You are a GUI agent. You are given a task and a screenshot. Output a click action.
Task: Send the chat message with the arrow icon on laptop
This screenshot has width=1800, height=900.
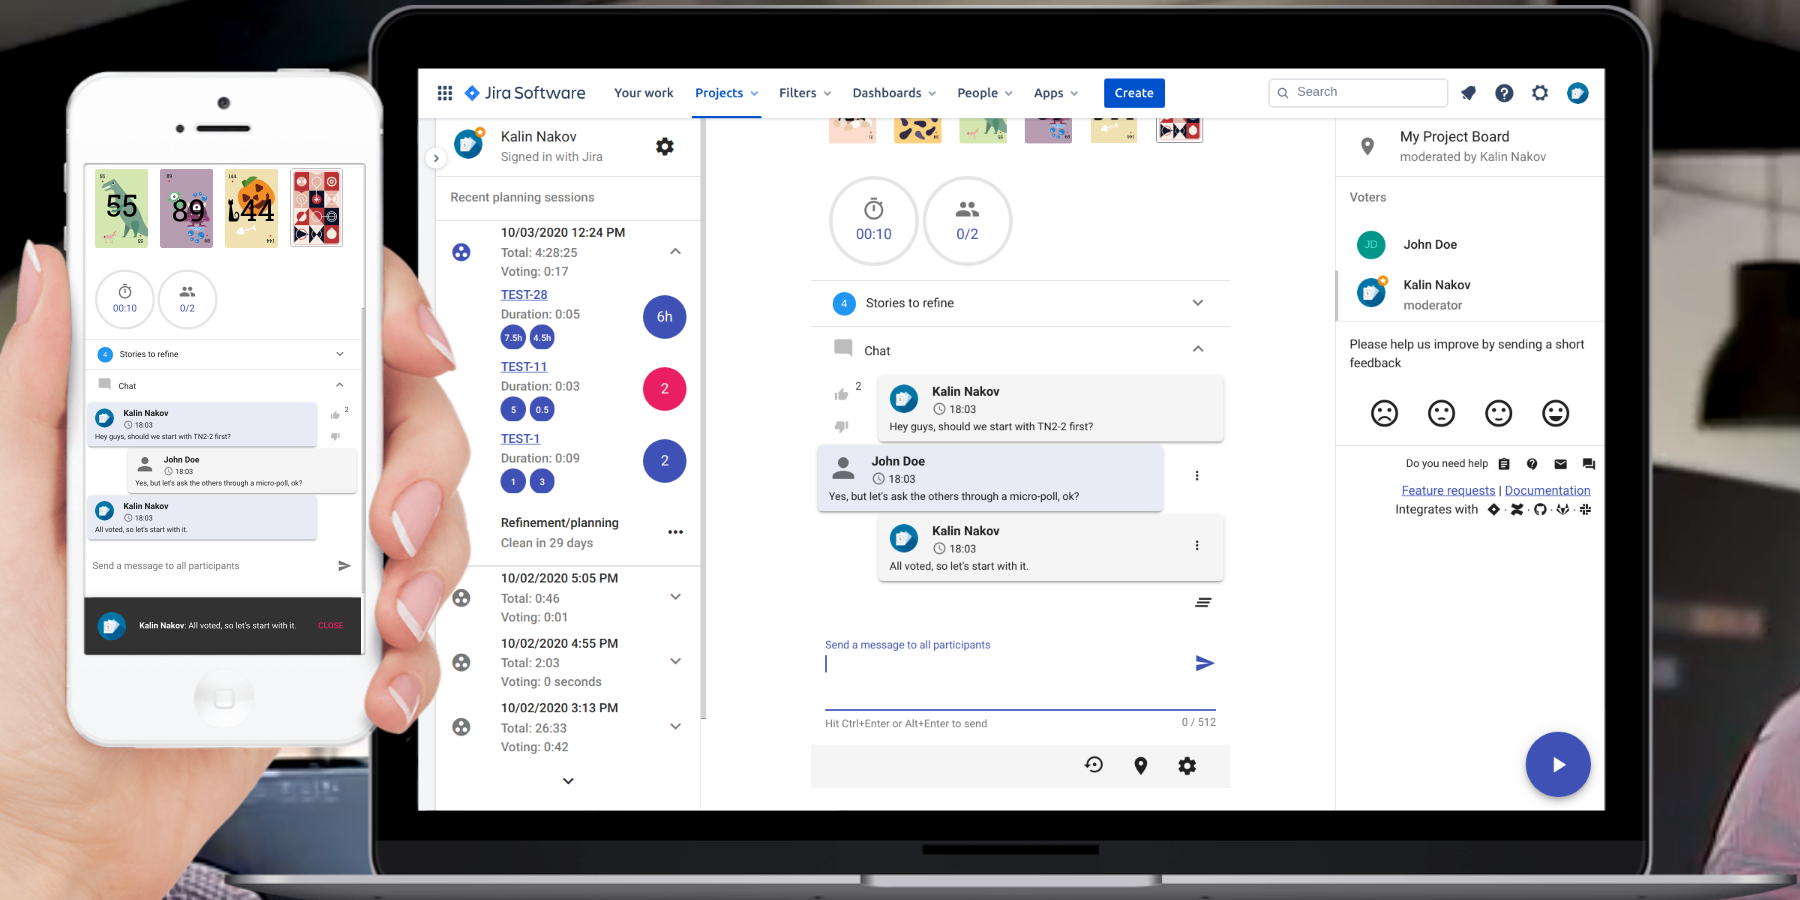(1205, 663)
